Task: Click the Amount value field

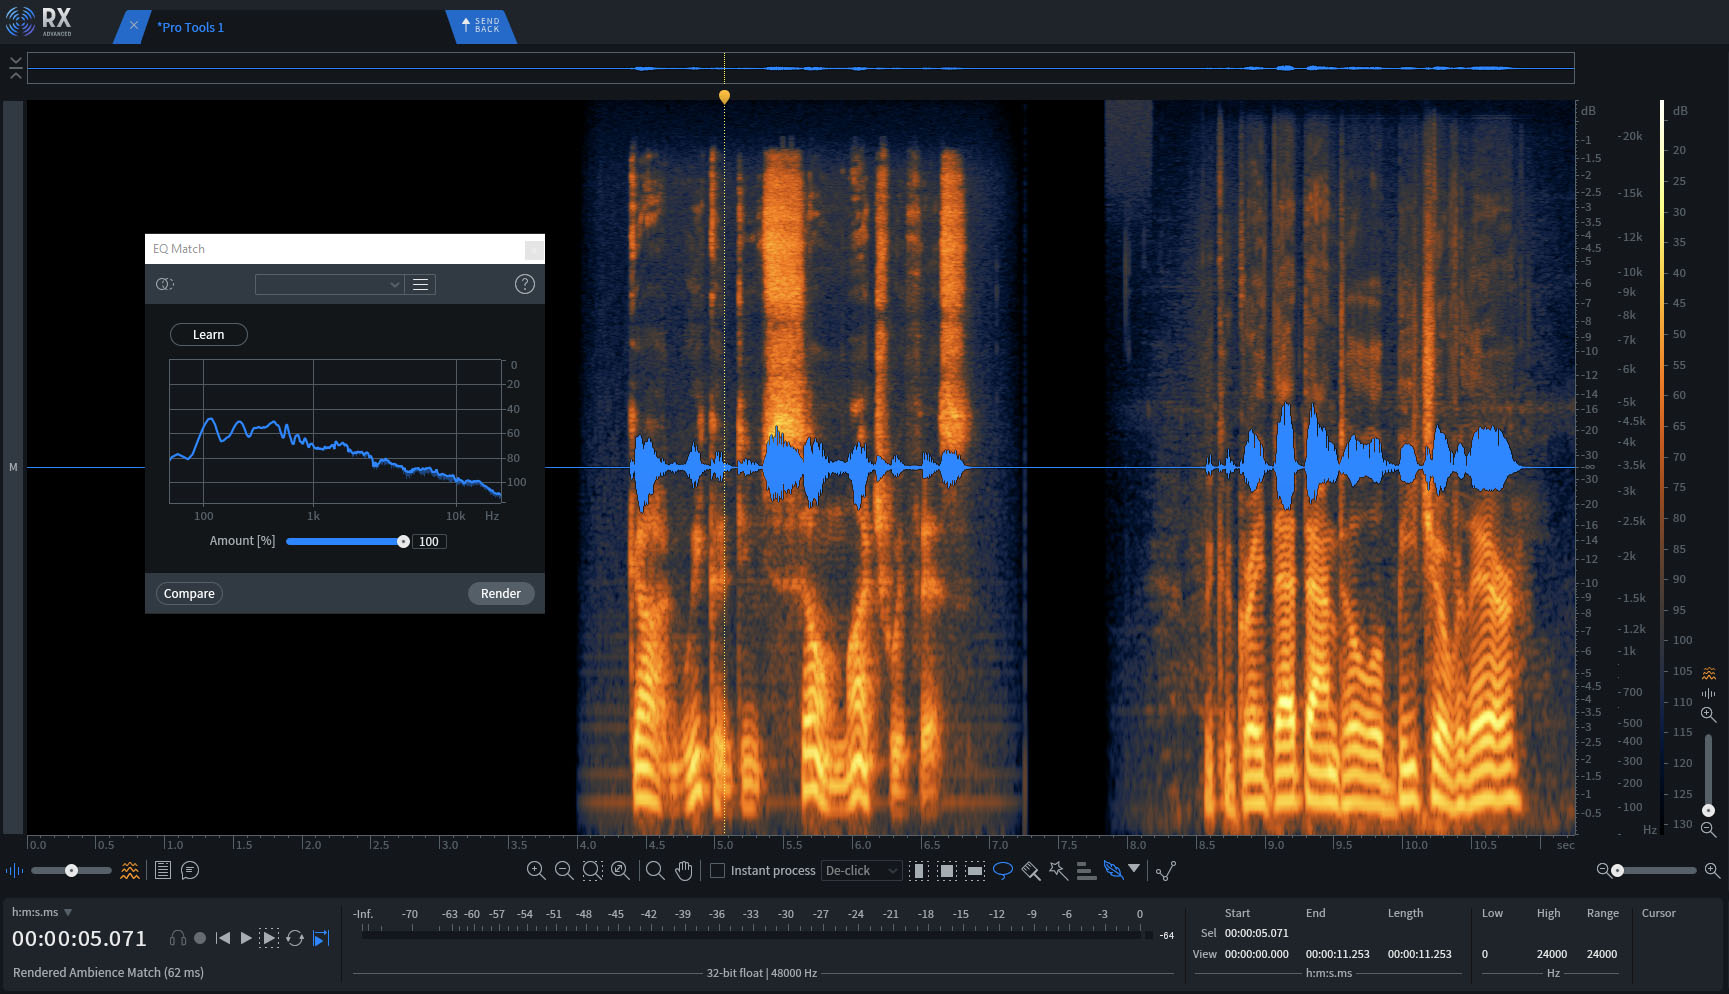Action: click(429, 541)
